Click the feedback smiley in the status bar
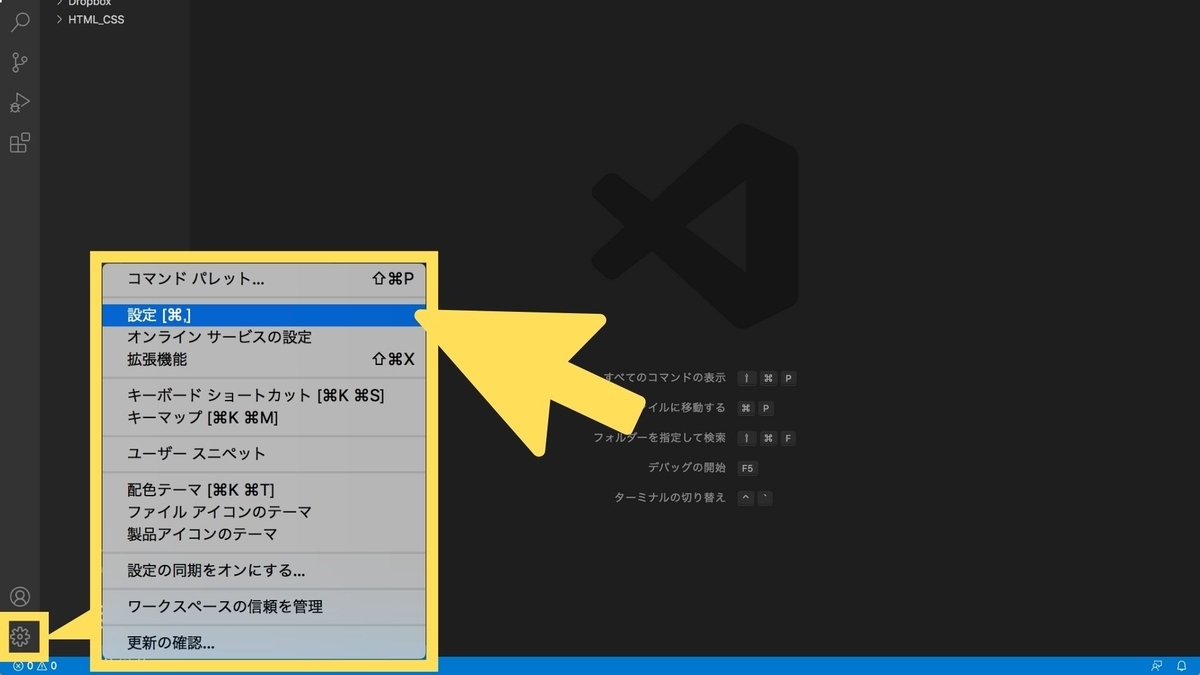1200x675 pixels. pos(1157,665)
